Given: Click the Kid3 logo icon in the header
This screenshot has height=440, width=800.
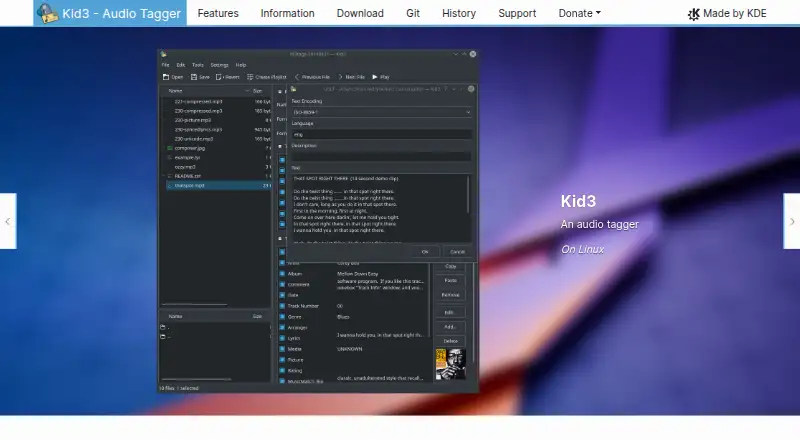Looking at the screenshot, I should (x=47, y=13).
